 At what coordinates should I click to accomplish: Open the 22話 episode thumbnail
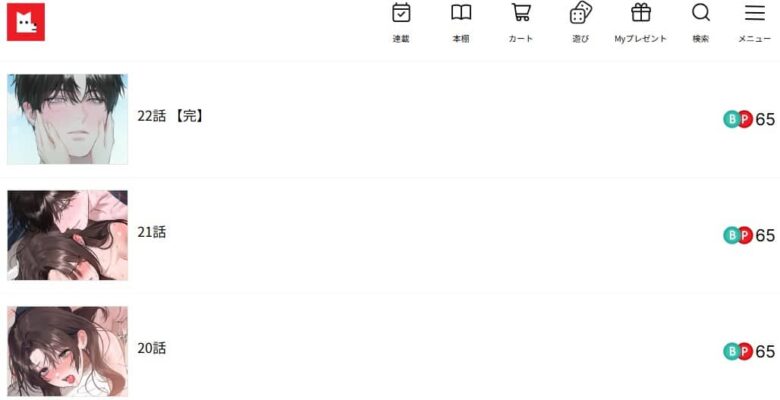pos(67,119)
